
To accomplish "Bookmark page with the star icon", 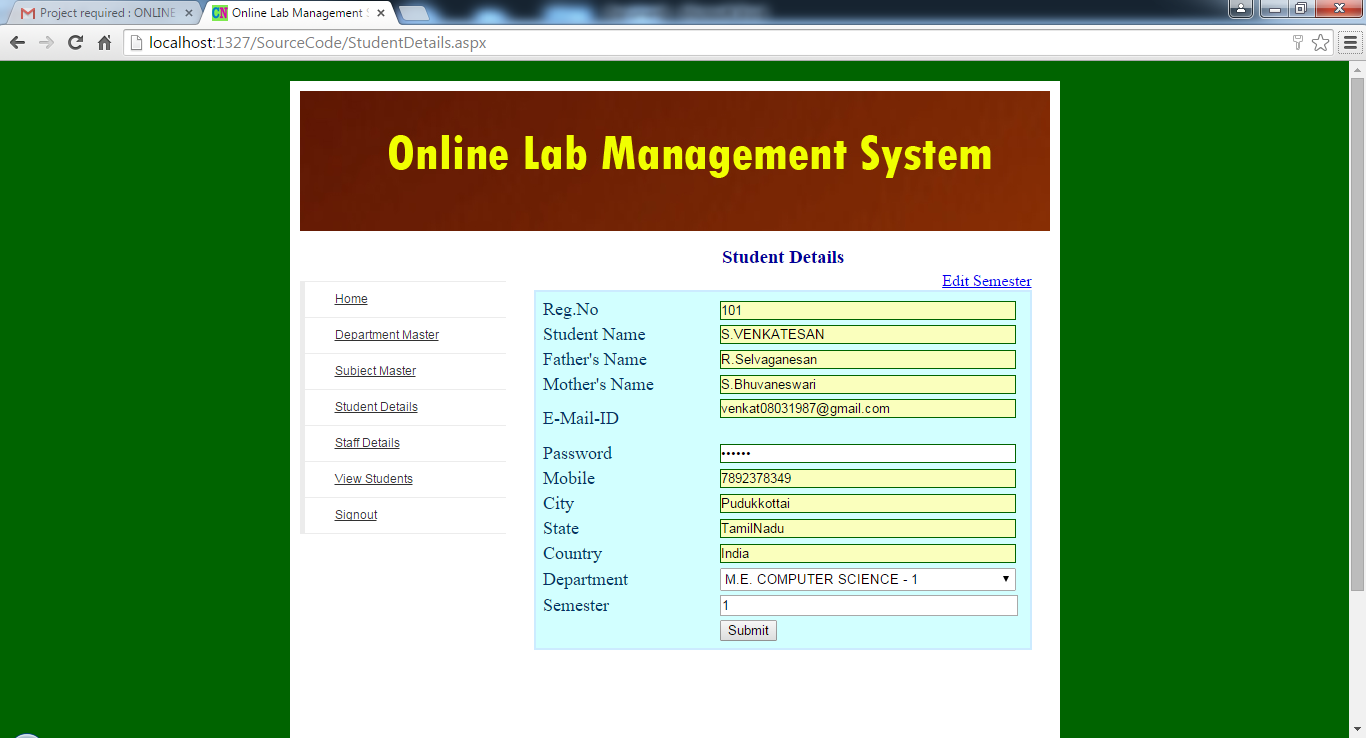I will [x=1320, y=43].
